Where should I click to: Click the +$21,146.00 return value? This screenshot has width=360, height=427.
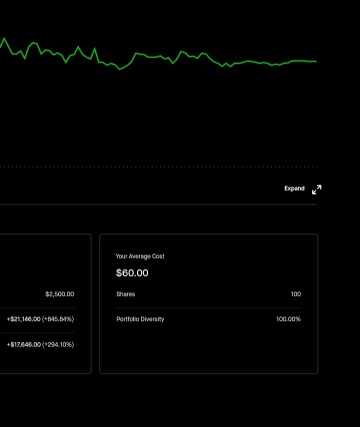pyautogui.click(x=40, y=319)
